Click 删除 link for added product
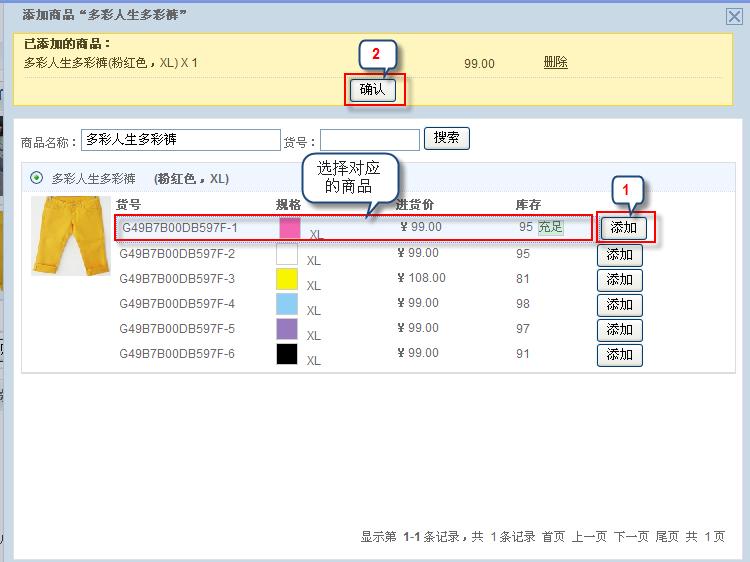The width and height of the screenshot is (750, 562). 555,63
